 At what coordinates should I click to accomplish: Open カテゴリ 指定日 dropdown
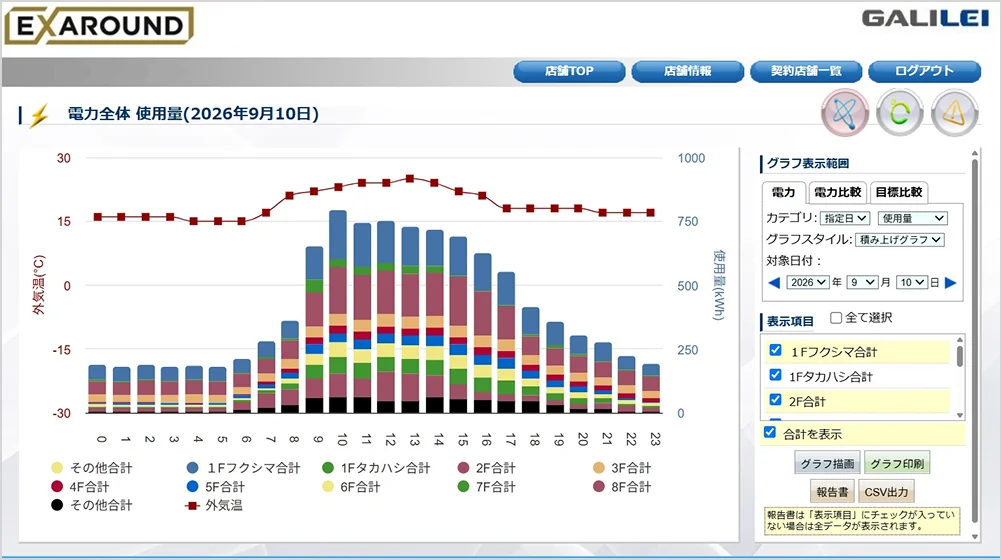845,218
